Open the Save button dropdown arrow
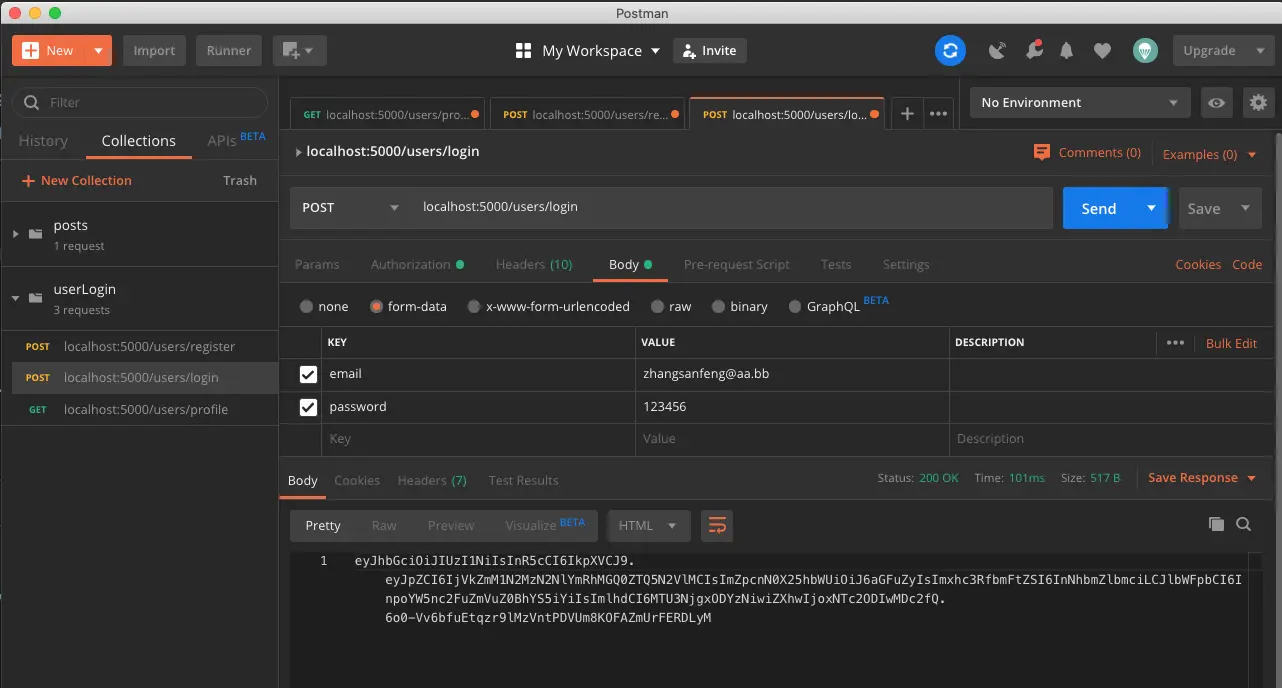 point(1245,208)
